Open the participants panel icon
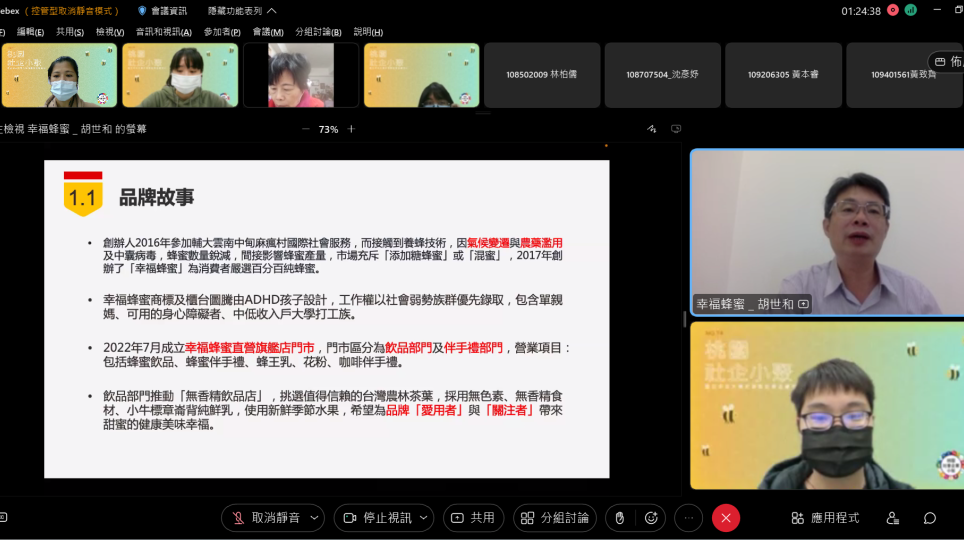 (892, 518)
